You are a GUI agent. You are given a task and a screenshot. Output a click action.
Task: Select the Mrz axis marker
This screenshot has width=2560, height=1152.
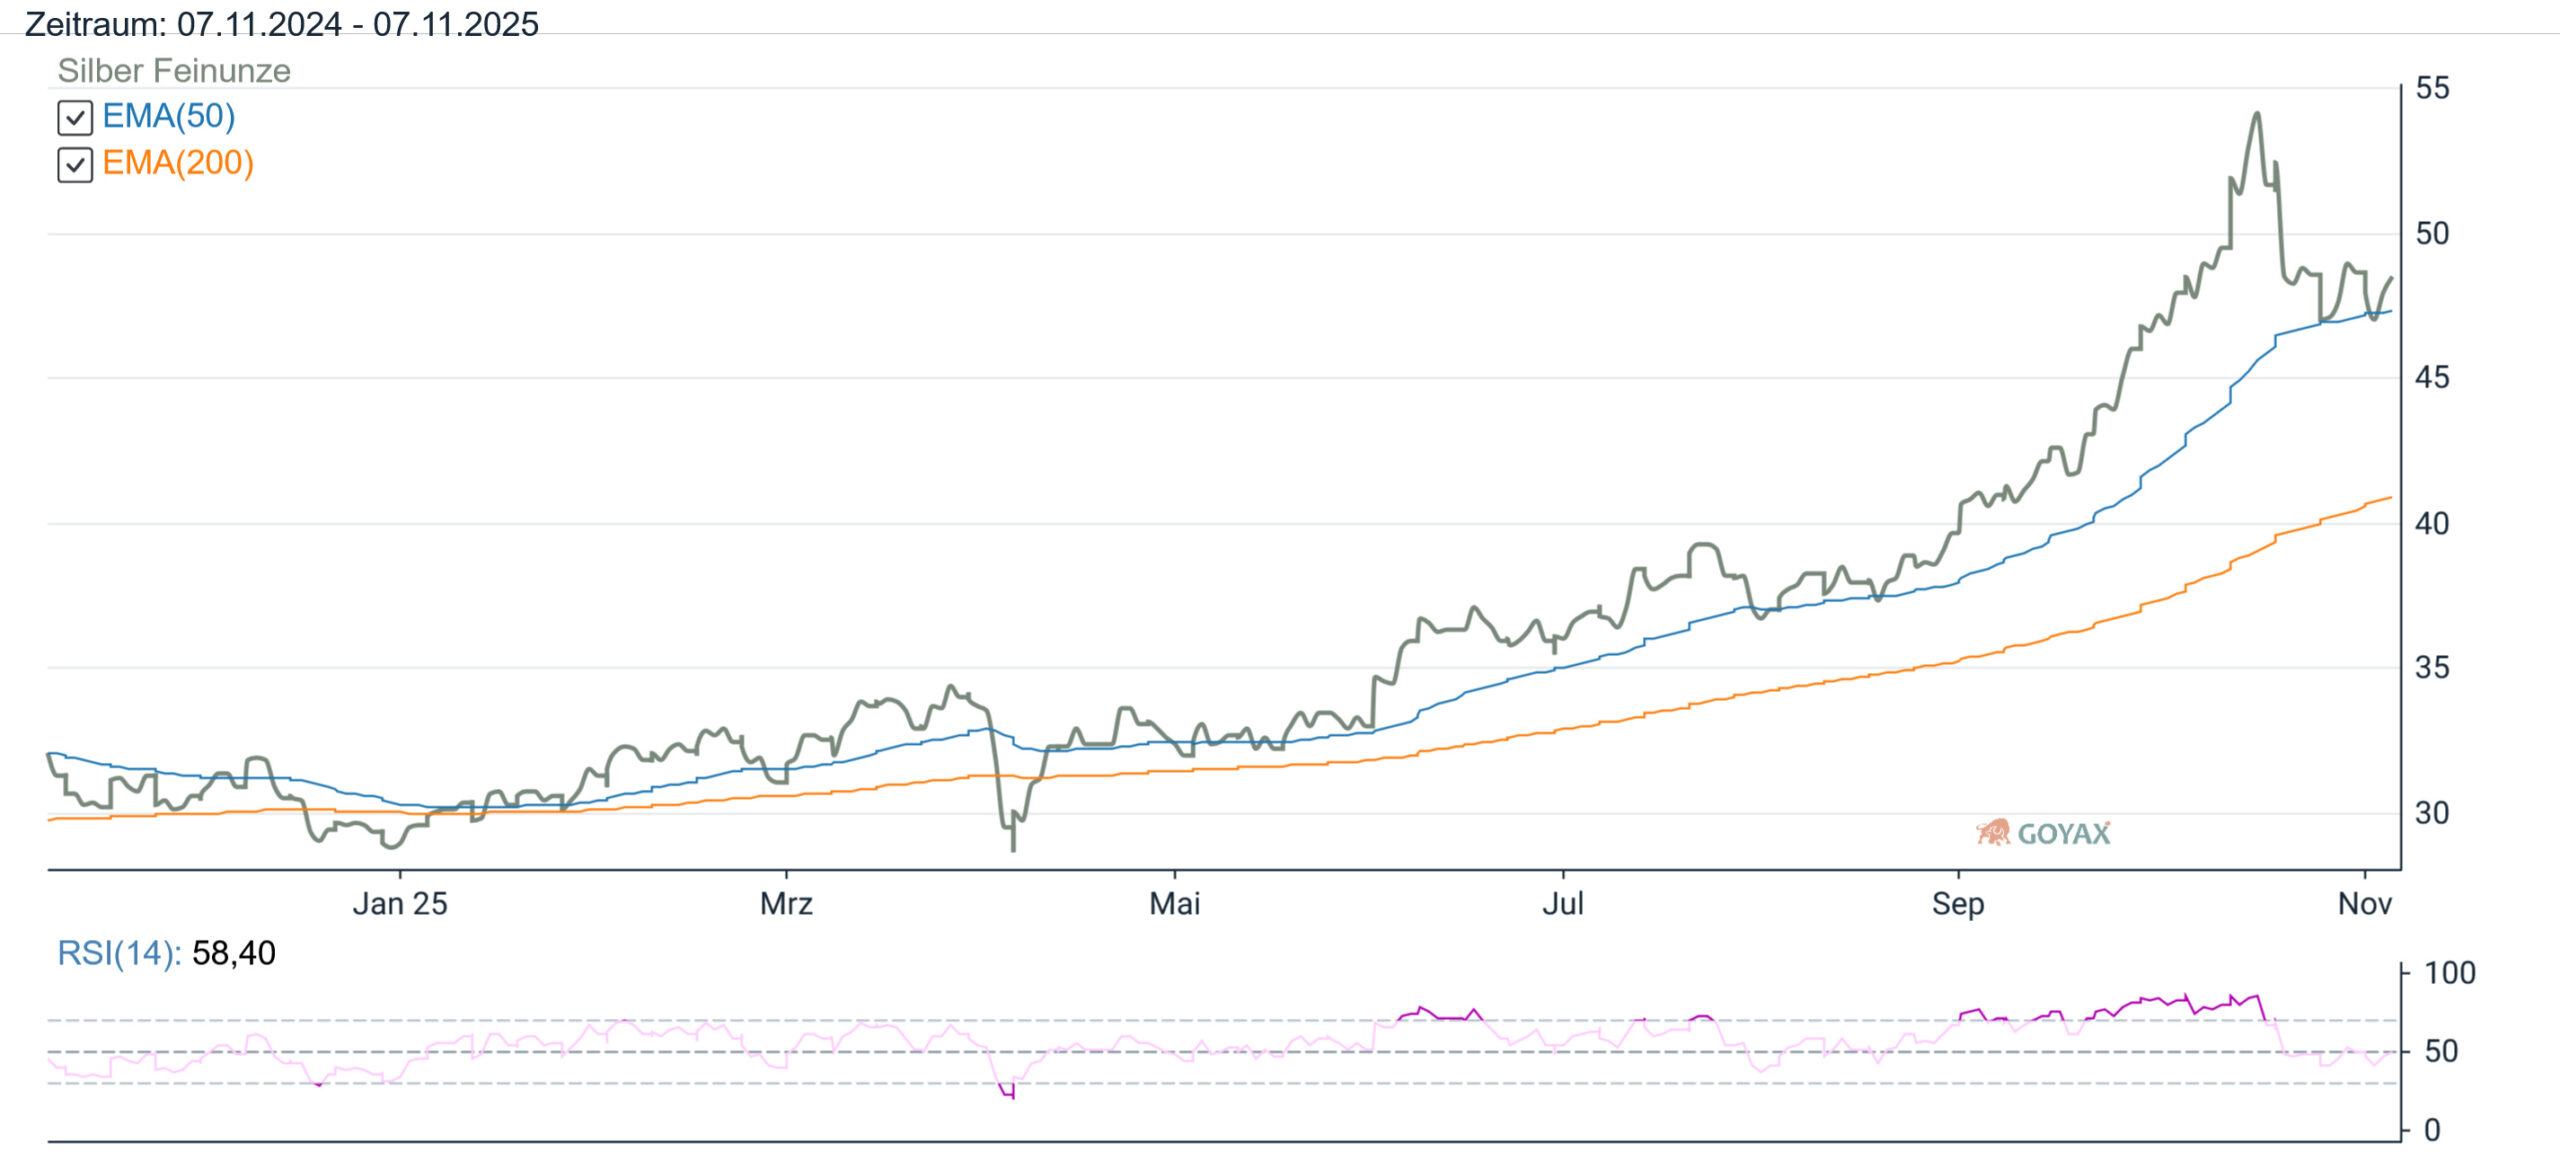click(x=786, y=904)
